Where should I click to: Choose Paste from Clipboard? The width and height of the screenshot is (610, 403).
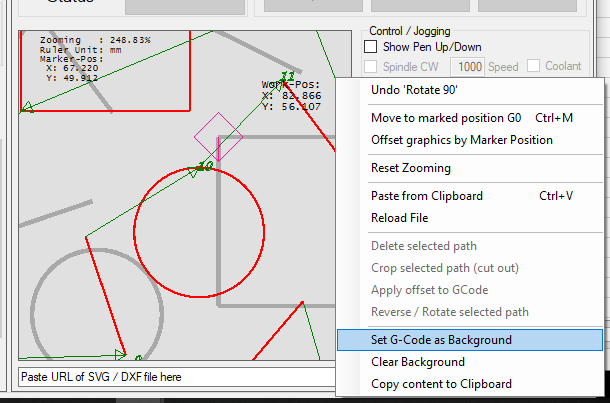426,196
